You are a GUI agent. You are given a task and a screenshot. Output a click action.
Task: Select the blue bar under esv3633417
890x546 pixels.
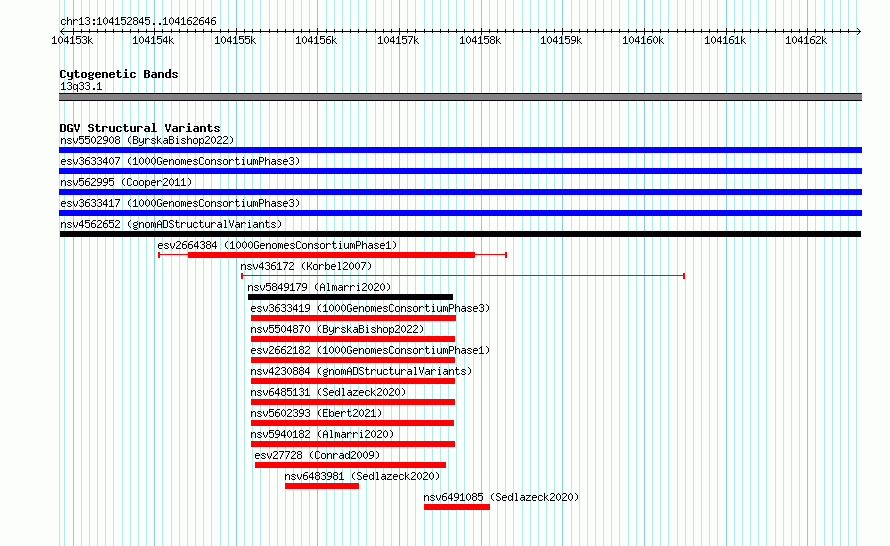pos(460,213)
